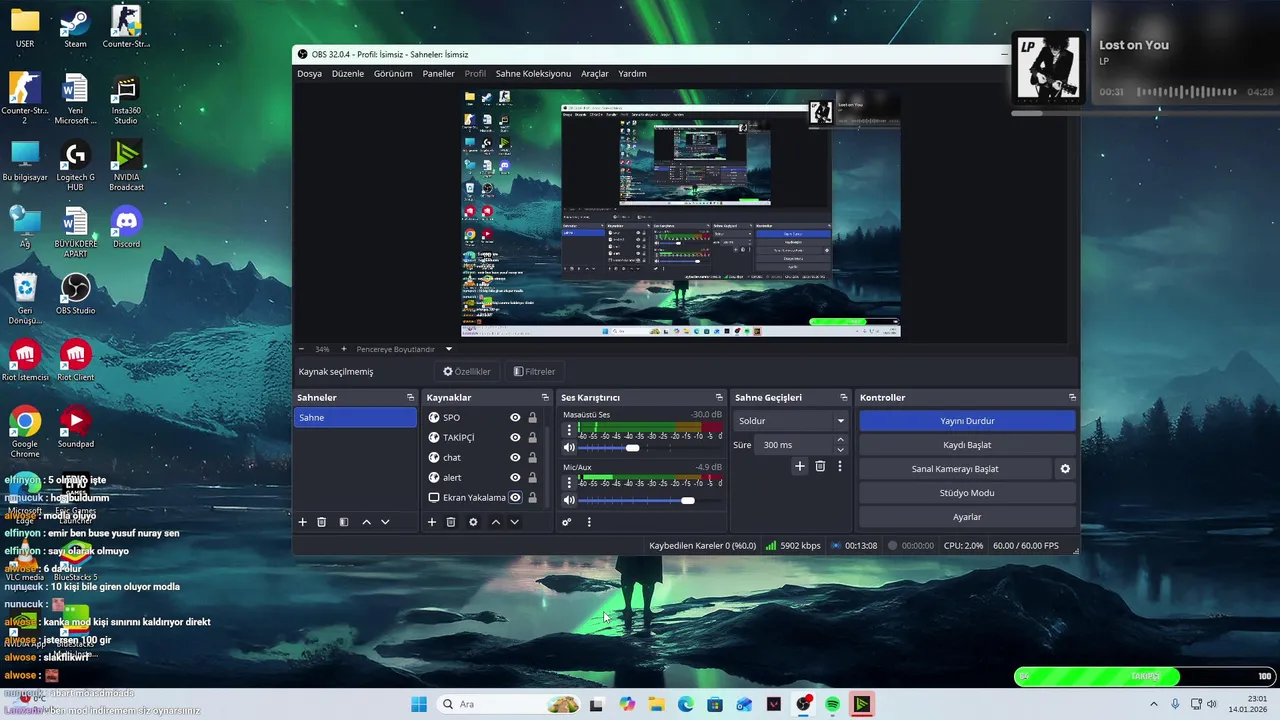Zoom in the preview with the plus icon
Viewport: 1280px width, 720px height.
(x=343, y=349)
